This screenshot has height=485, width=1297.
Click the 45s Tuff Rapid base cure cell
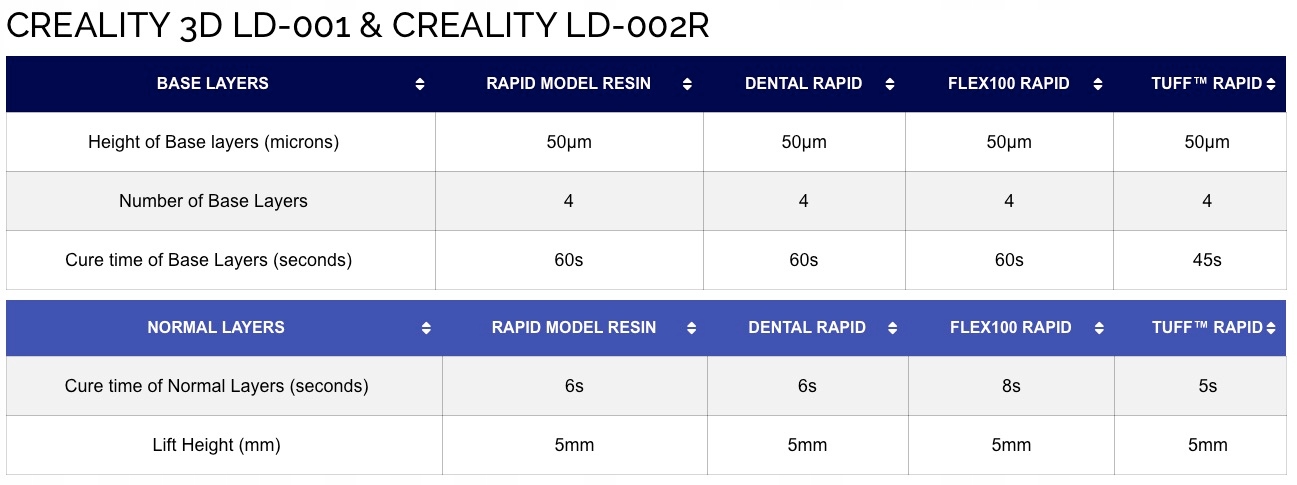[1207, 260]
